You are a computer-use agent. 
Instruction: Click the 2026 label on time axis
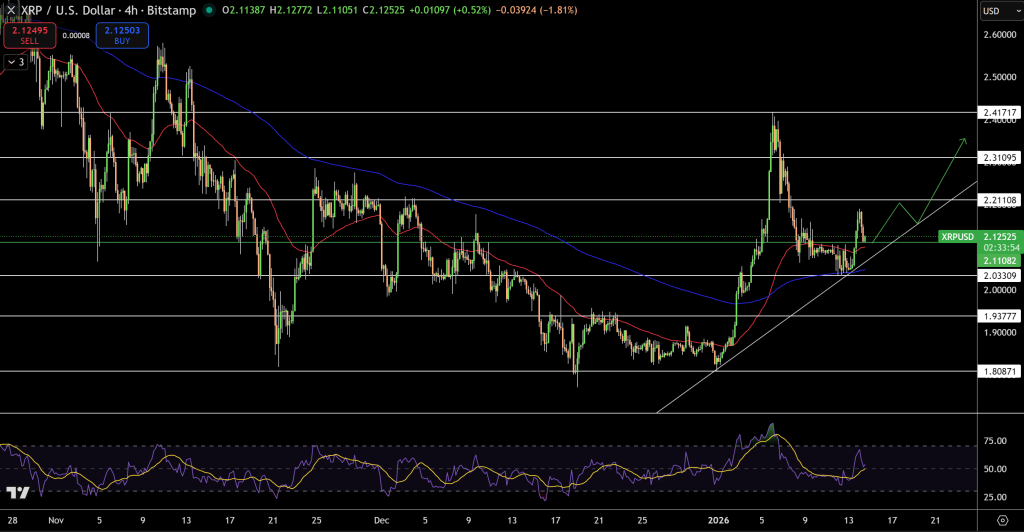718,520
